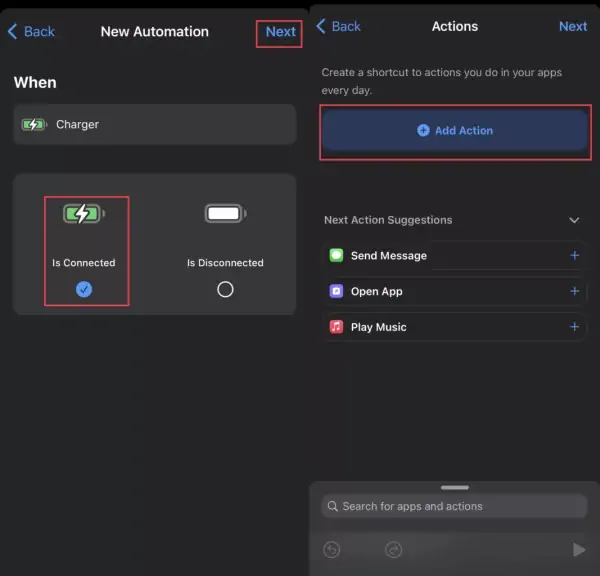Tap the Add Action button
Screen dimensions: 600x576
pos(455,131)
